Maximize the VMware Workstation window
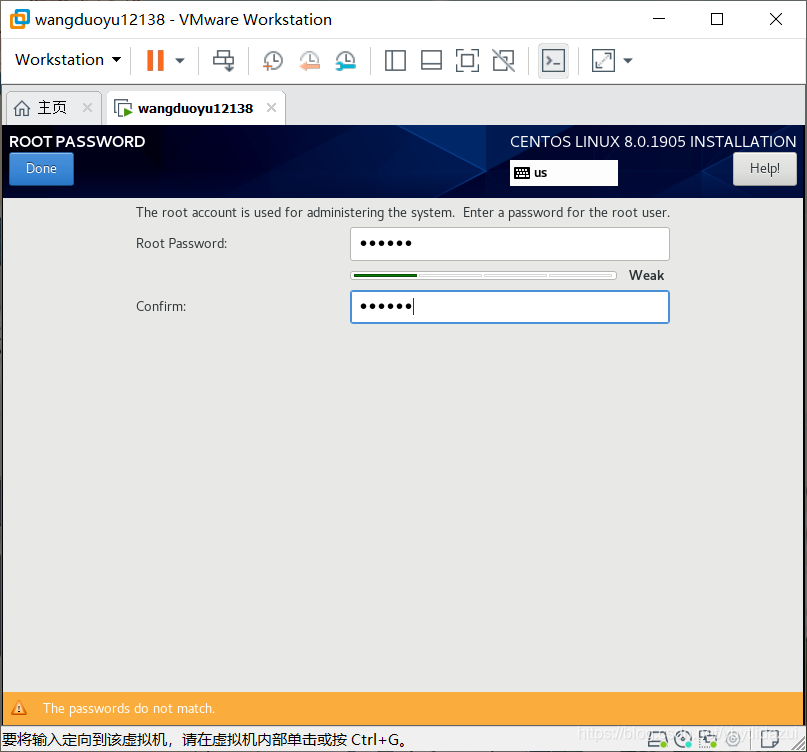The image size is (807, 752). [717, 19]
